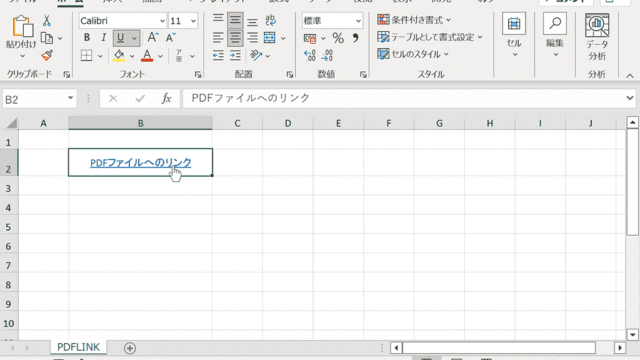Align text left
Image resolution: width=640 pixels, height=360 pixels.
[x=218, y=38]
